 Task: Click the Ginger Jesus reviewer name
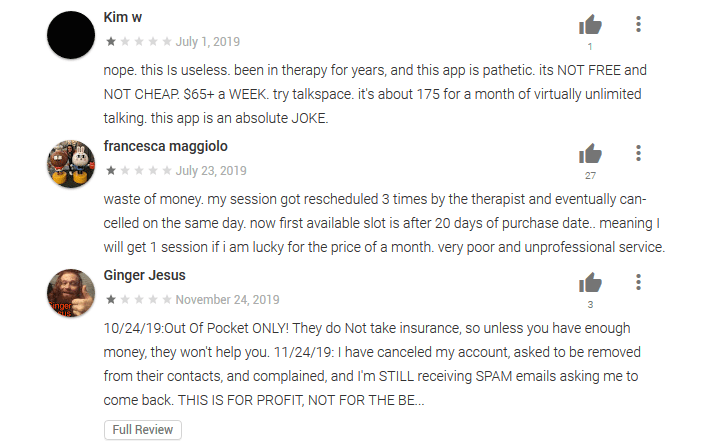144,276
